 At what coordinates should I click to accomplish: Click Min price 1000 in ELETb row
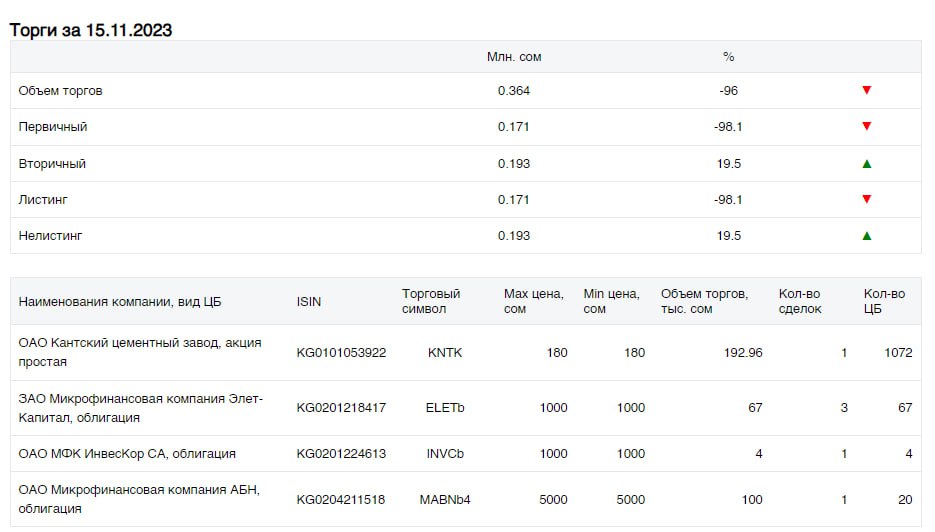click(x=631, y=407)
